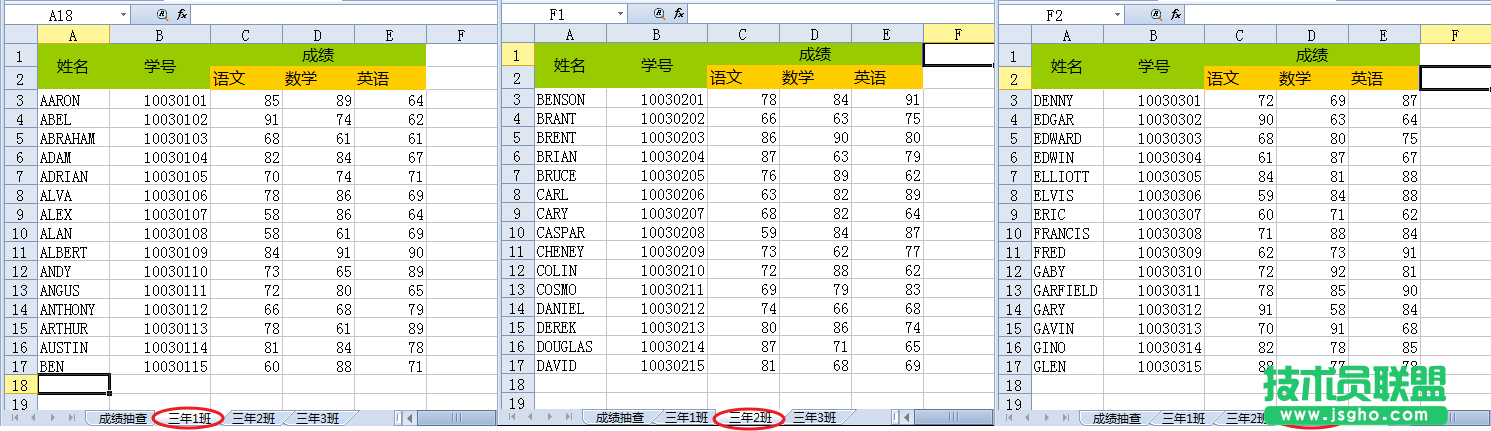Switch to 成绩抽查 tab in the F2 window
Viewport: 1491px width, 431px height.
[x=1117, y=418]
